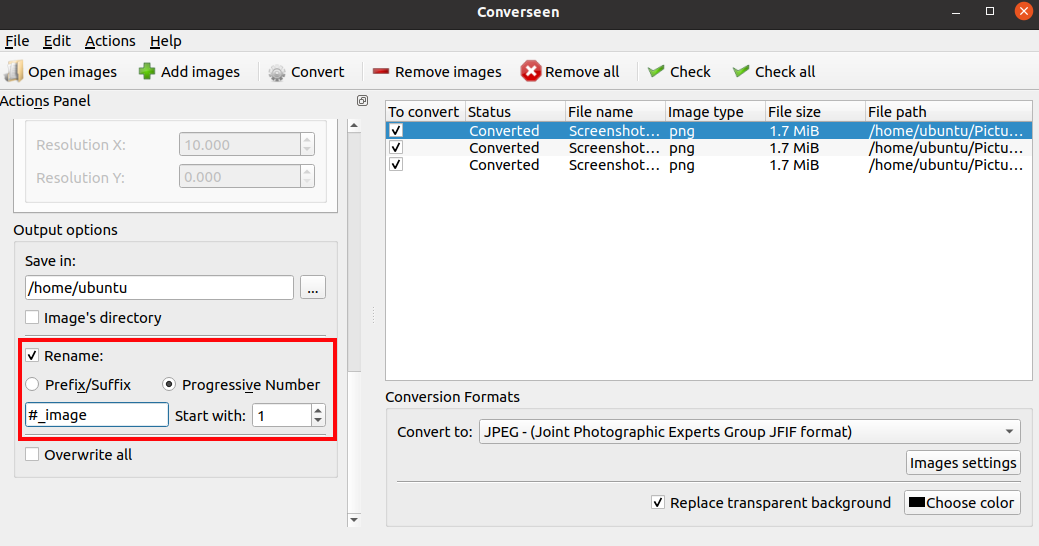Open the Help menu
The image size is (1039, 546).
coord(166,41)
